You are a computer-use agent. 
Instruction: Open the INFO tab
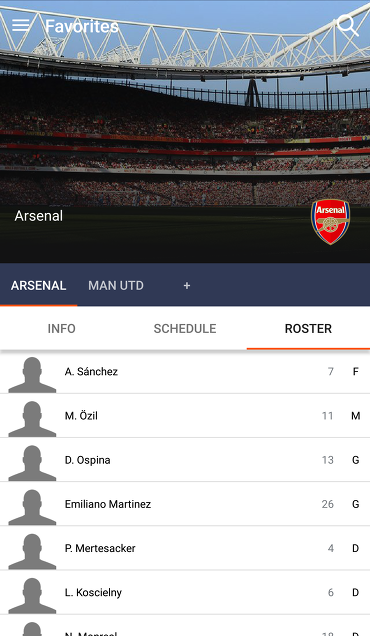tap(62, 329)
